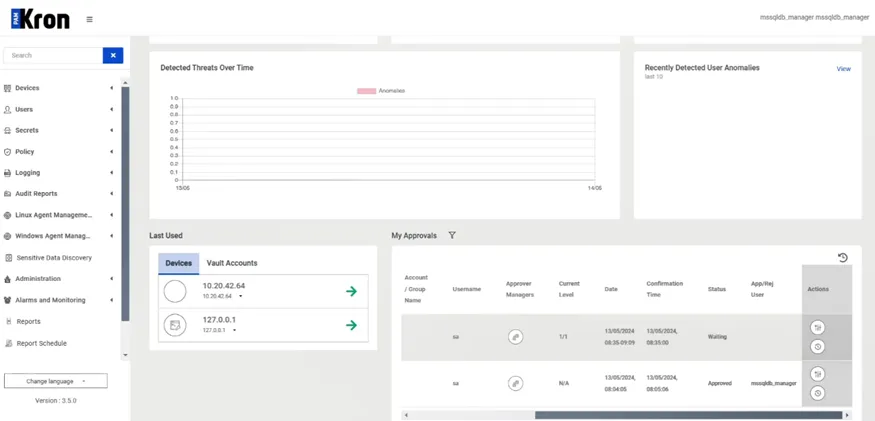Switch to the Vault Accounts tab
The height and width of the screenshot is (421, 875).
pyautogui.click(x=232, y=263)
